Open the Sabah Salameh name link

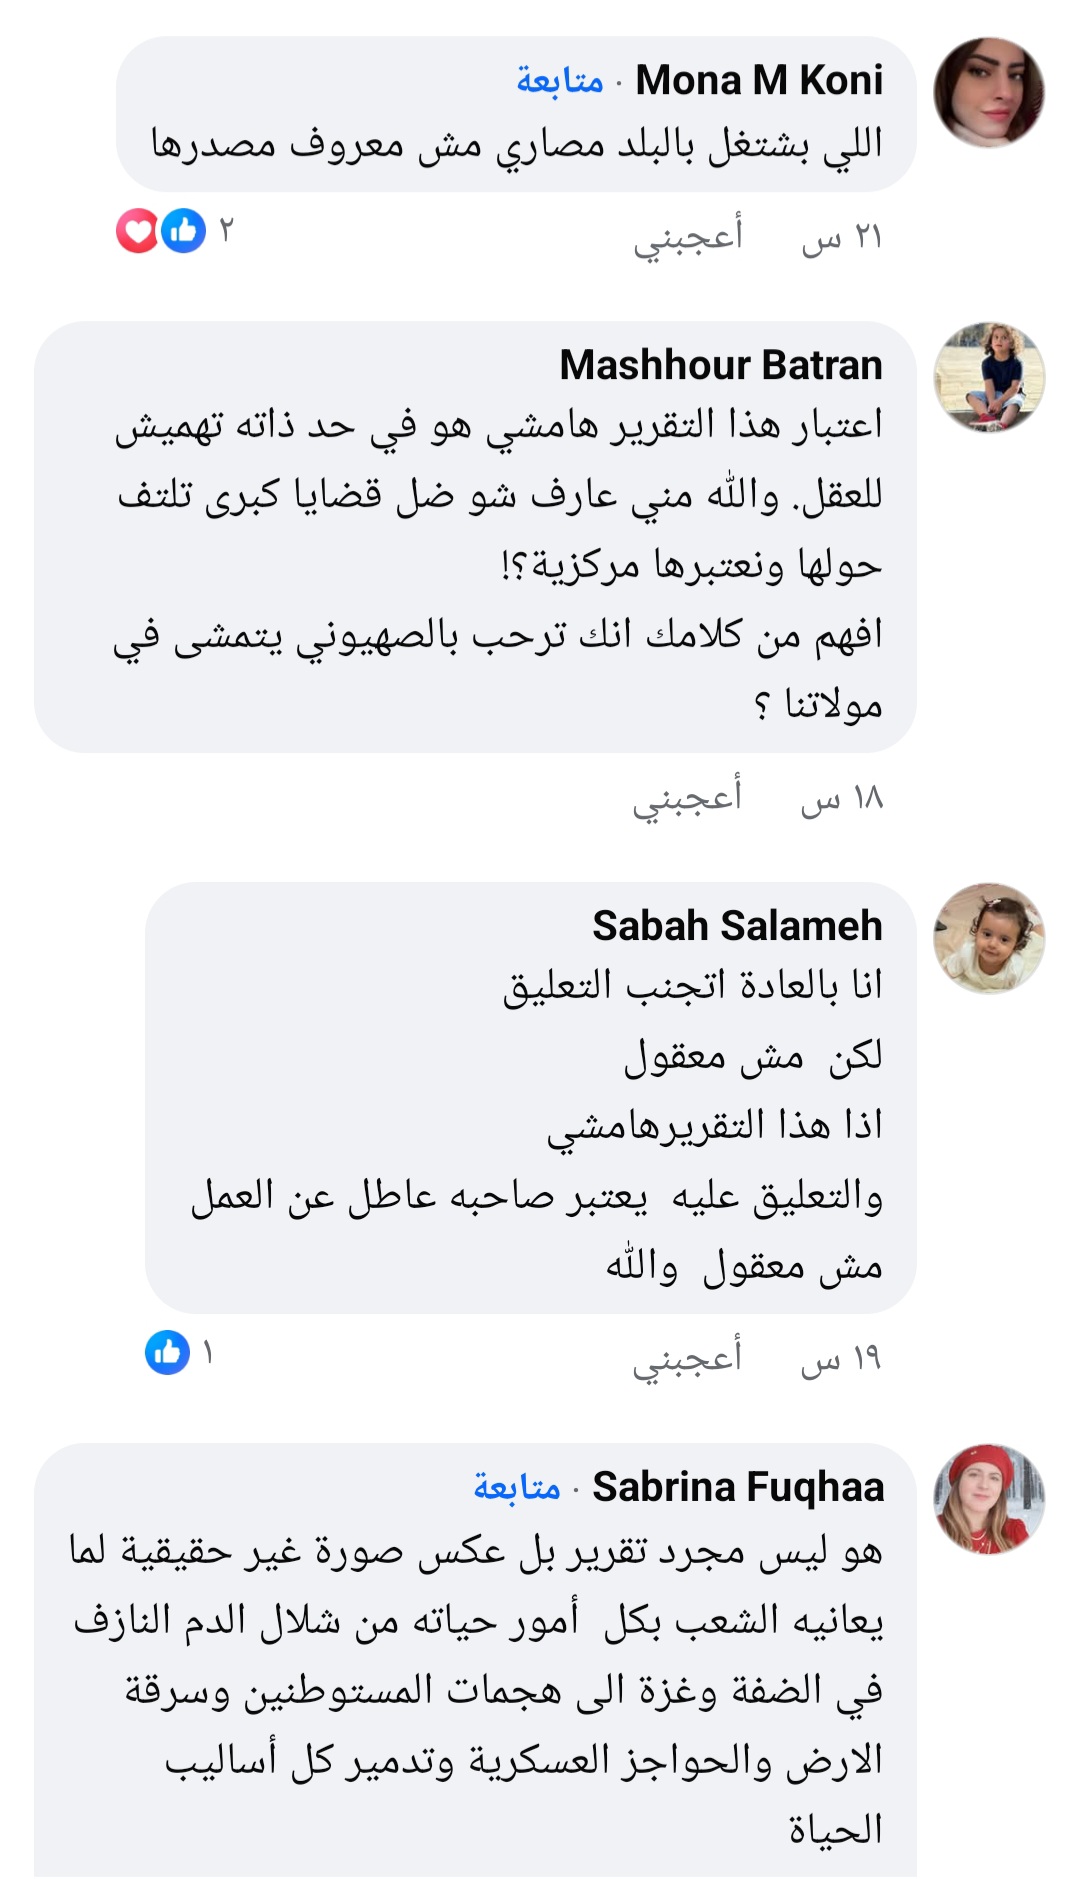pos(737,926)
